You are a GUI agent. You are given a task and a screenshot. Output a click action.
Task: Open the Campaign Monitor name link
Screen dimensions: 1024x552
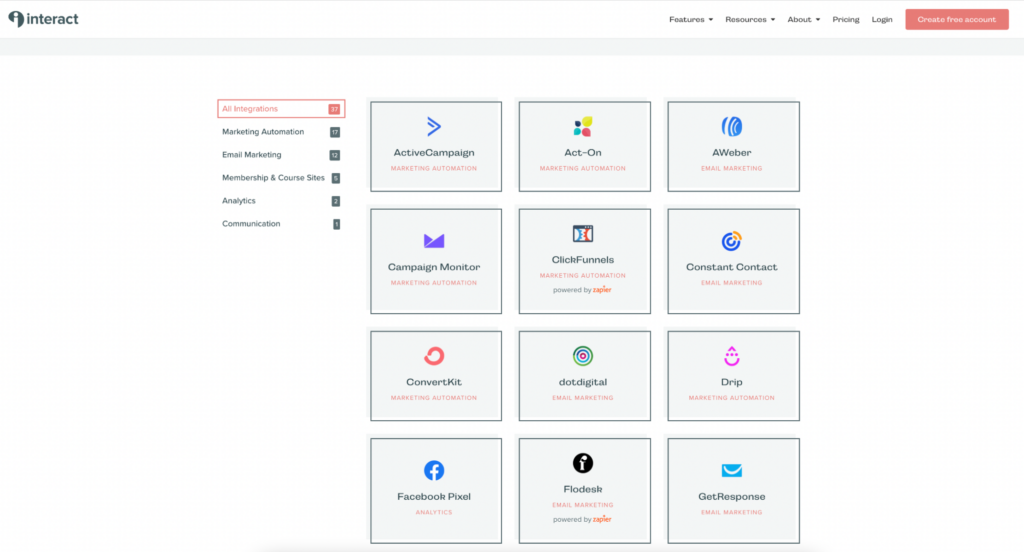tap(434, 267)
